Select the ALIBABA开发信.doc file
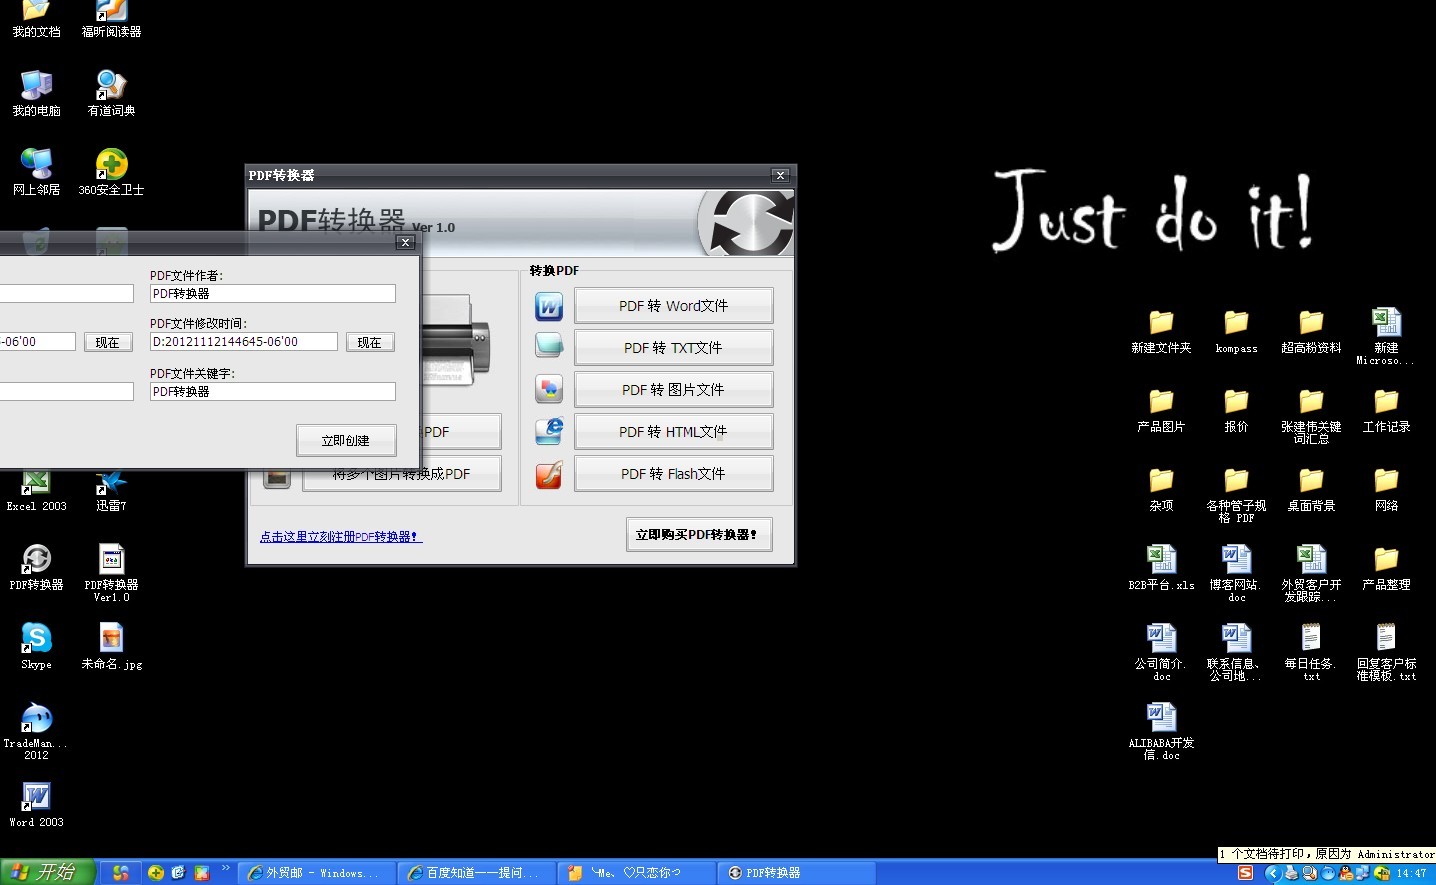This screenshot has width=1436, height=885. pos(1161,732)
